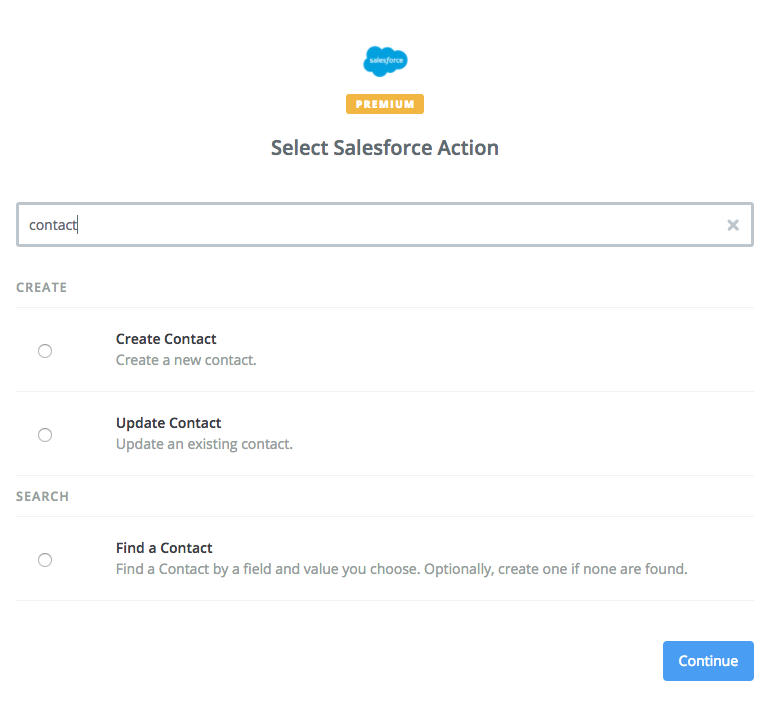Click 'Update an existing contact.' description
This screenshot has height=715, width=770.
204,444
